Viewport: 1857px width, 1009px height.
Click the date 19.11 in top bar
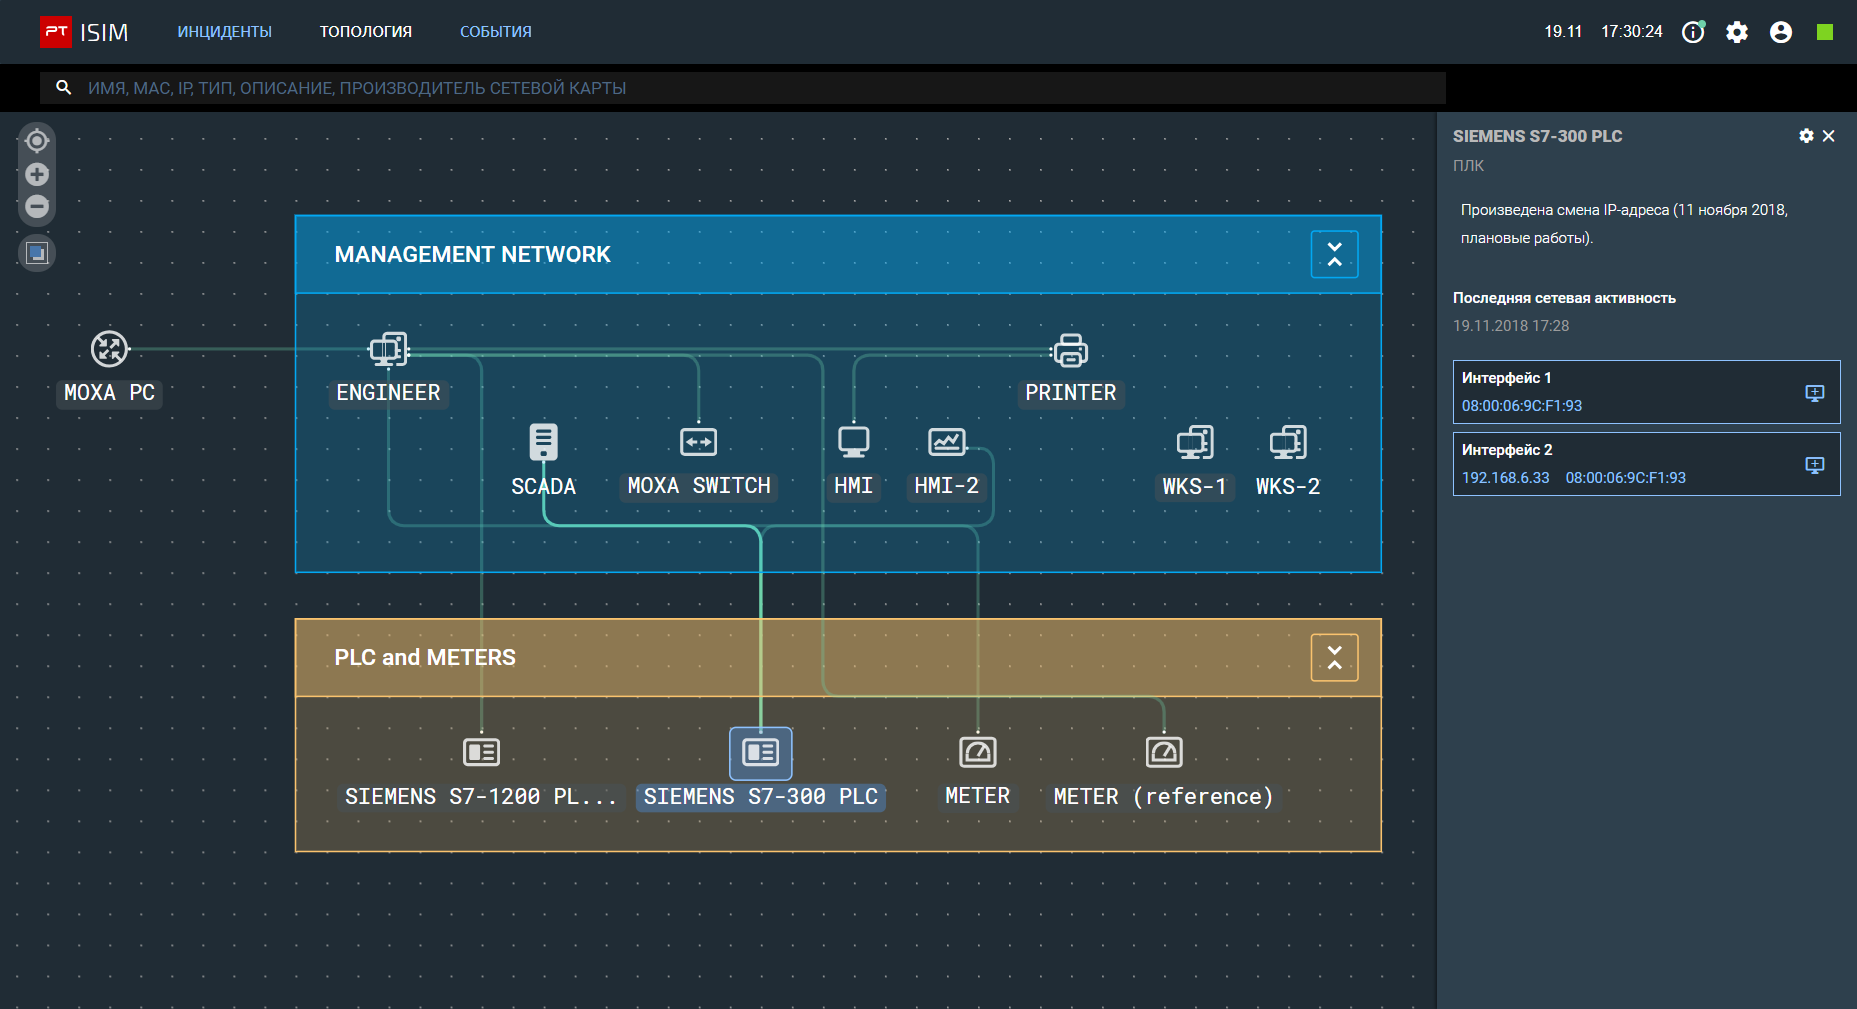click(1563, 32)
